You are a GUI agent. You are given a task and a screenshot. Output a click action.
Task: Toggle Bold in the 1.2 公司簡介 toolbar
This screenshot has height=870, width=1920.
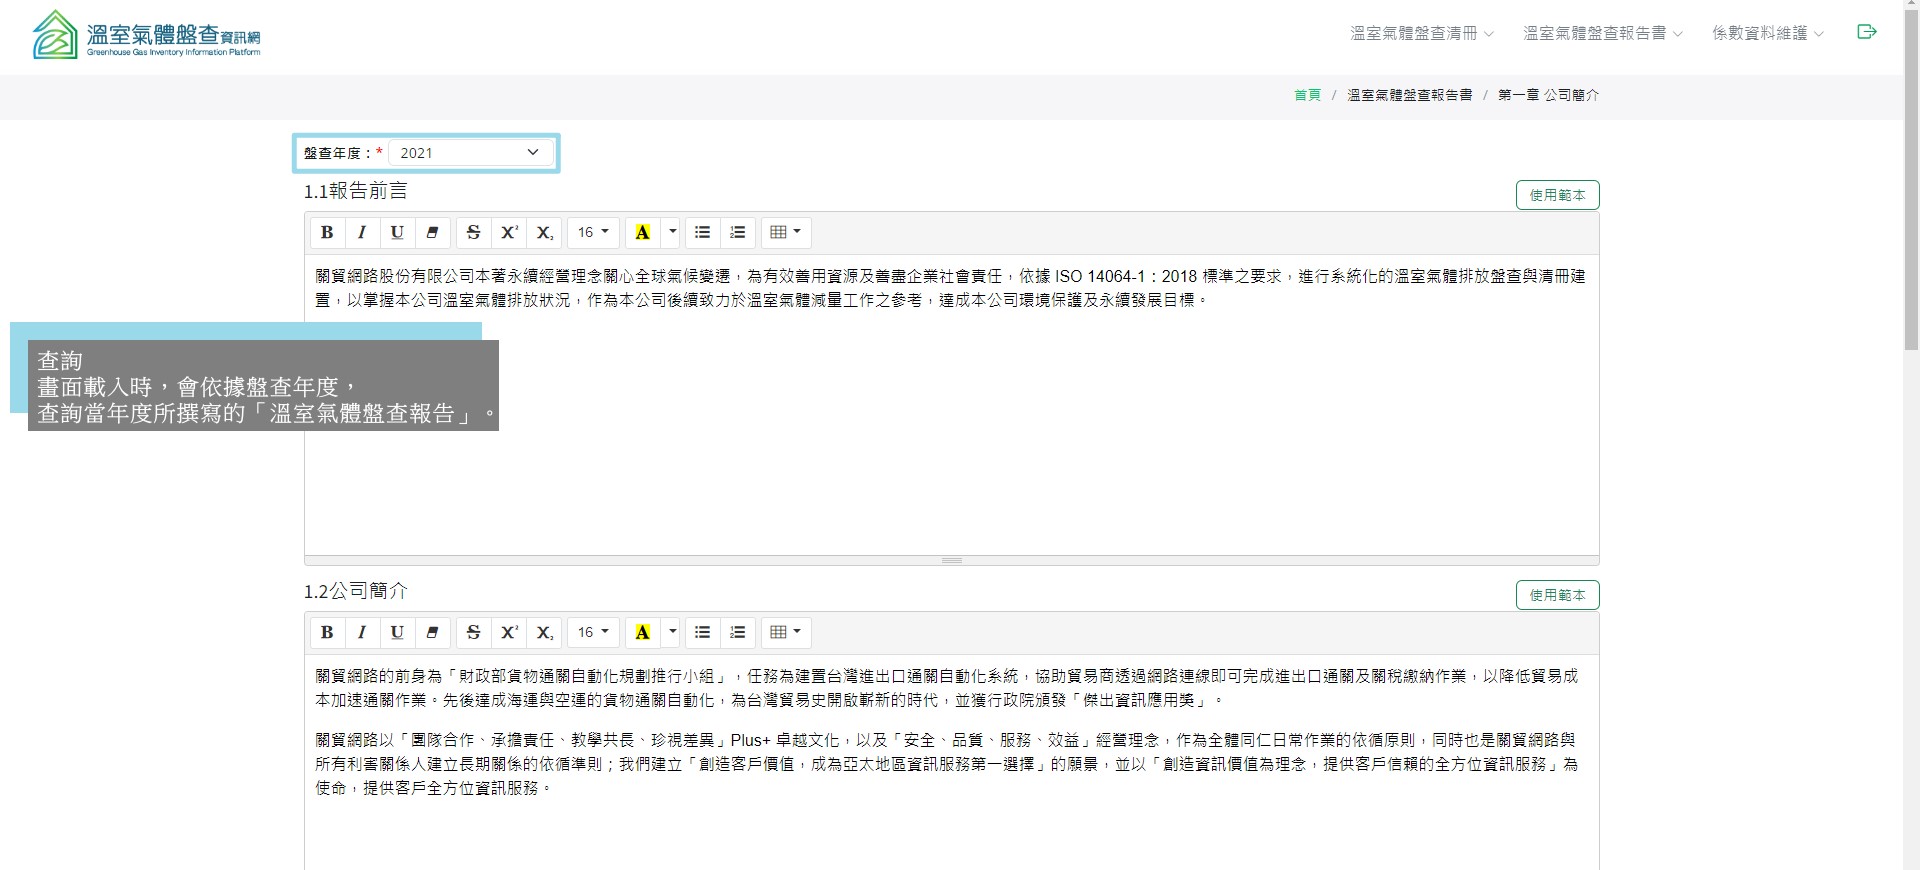327,632
